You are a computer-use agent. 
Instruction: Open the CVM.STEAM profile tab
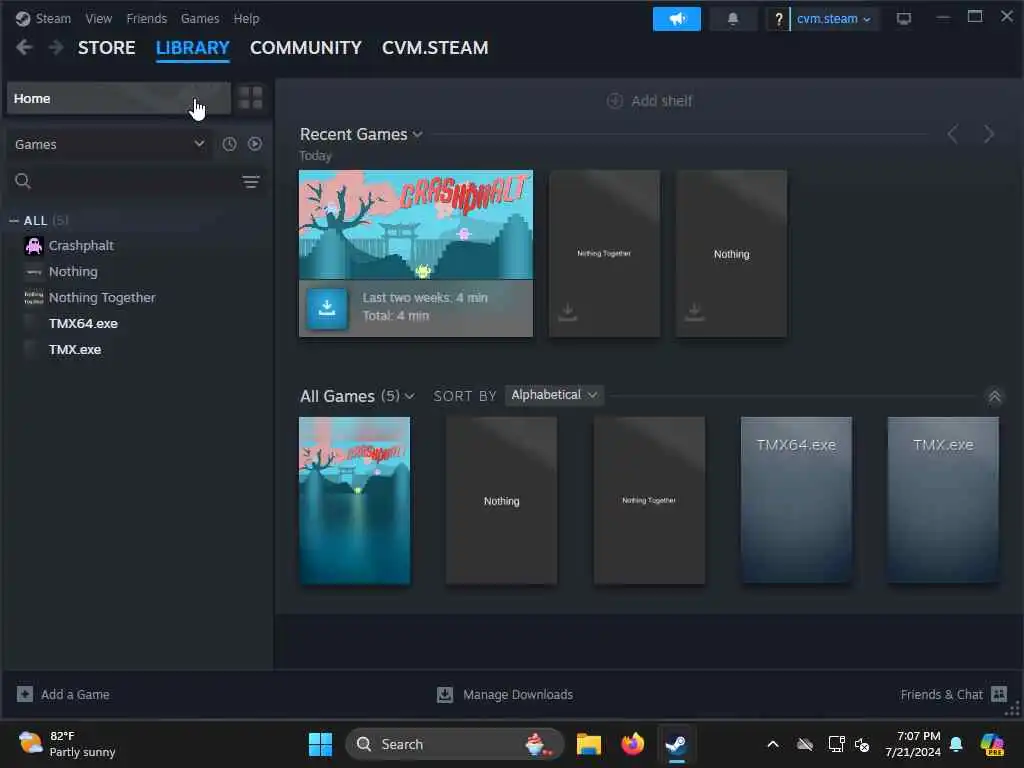[435, 48]
